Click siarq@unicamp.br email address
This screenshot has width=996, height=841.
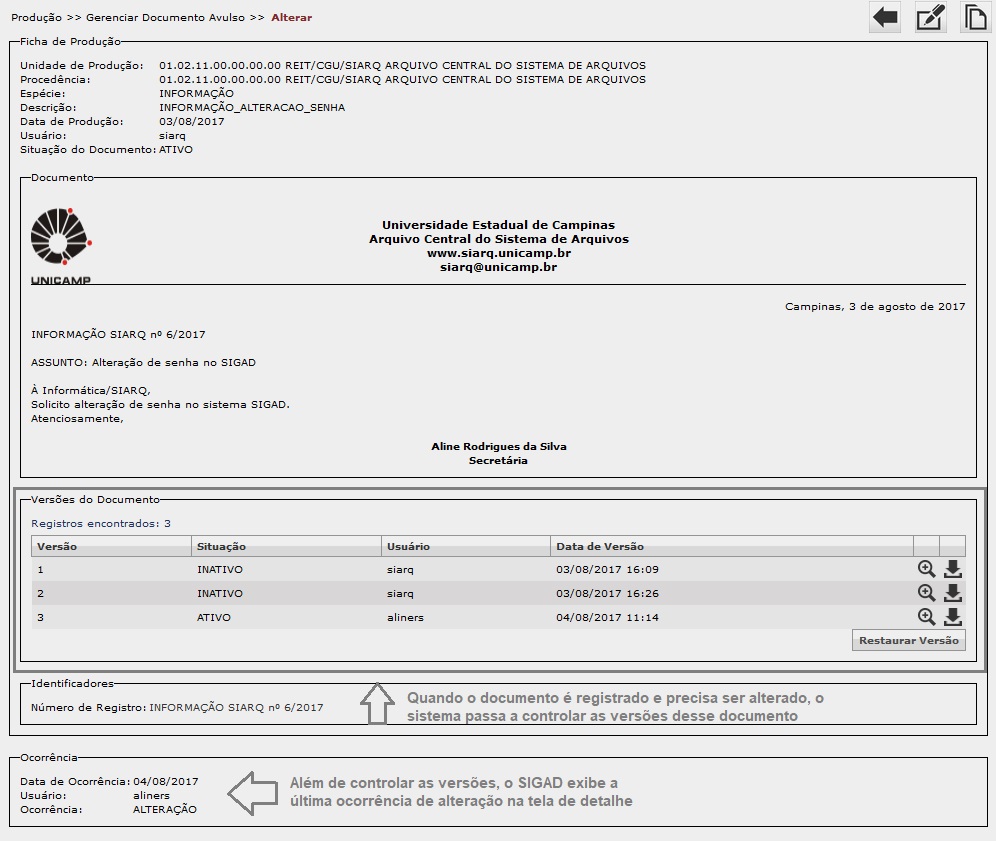[x=499, y=267]
